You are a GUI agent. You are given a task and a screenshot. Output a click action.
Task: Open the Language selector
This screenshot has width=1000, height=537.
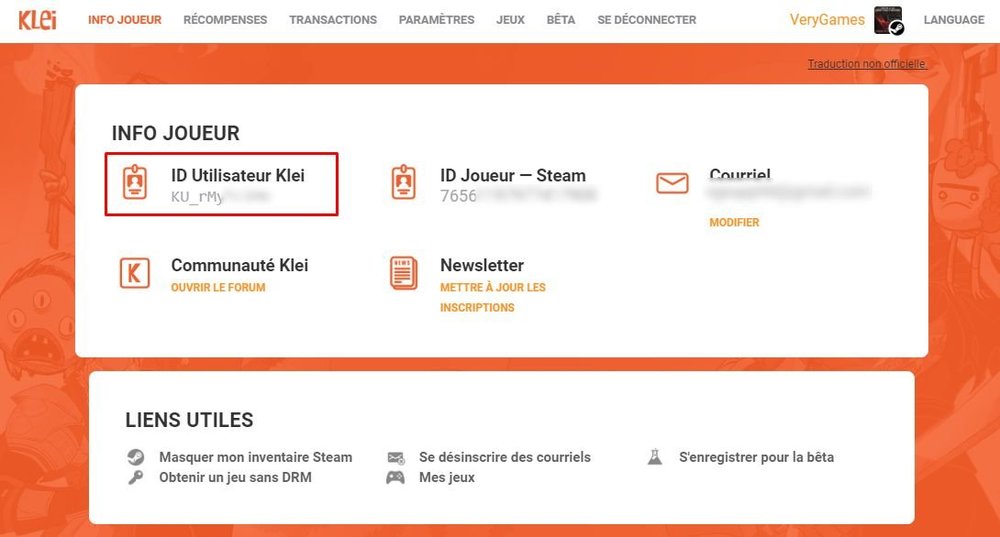(953, 20)
